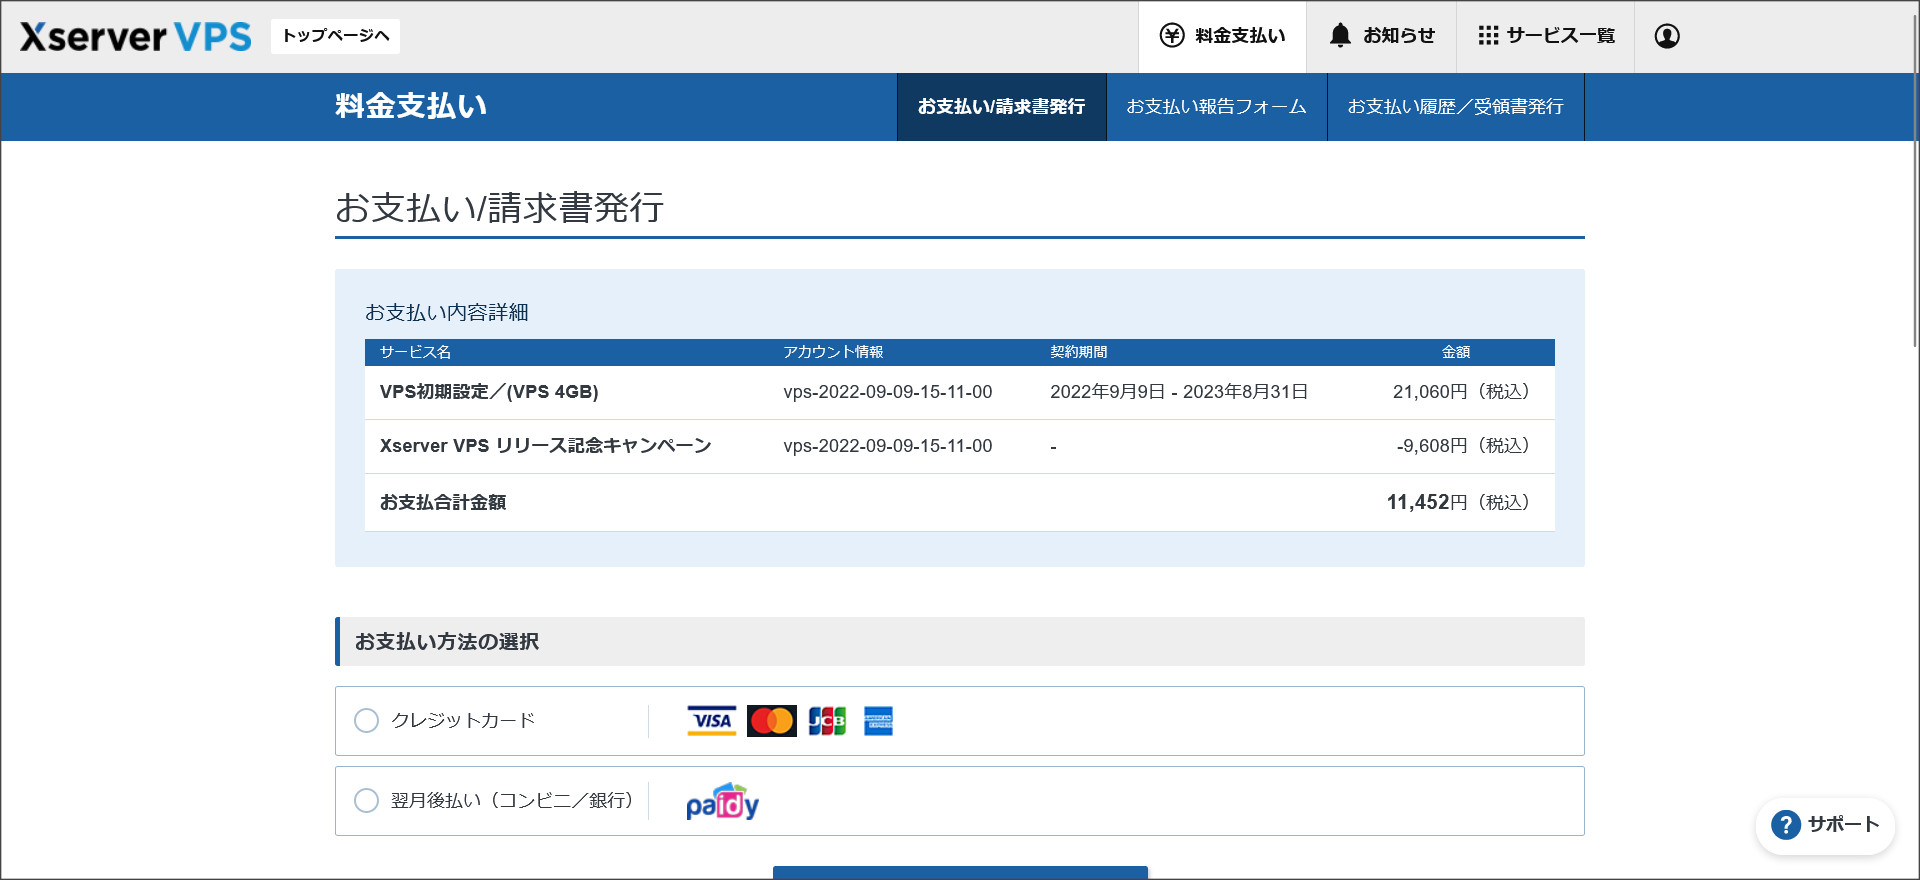The height and width of the screenshot is (880, 1920).
Task: Select 翌月後払い(コンビニ/銀行) radio button
Action: pyautogui.click(x=367, y=801)
